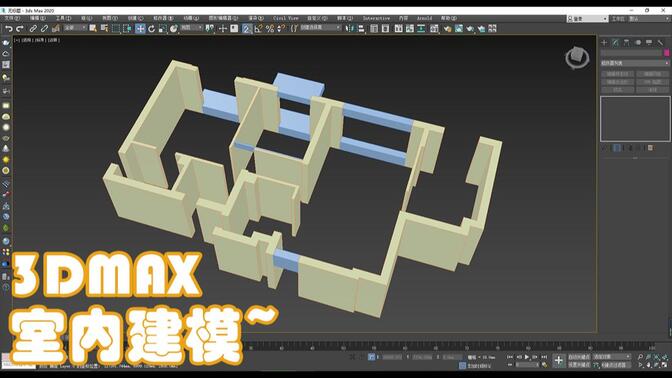The width and height of the screenshot is (672, 378).
Task: Select the Select and Link tool
Action: point(33,29)
